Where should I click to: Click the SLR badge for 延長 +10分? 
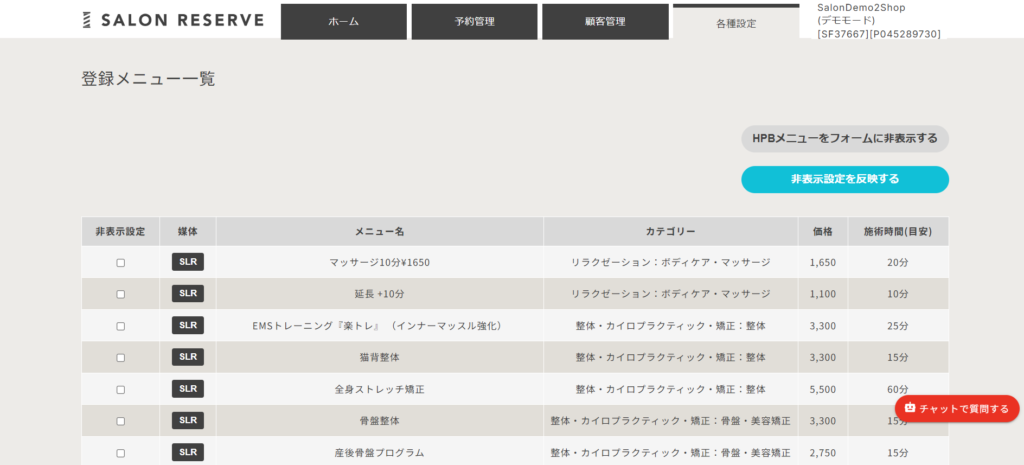(188, 294)
